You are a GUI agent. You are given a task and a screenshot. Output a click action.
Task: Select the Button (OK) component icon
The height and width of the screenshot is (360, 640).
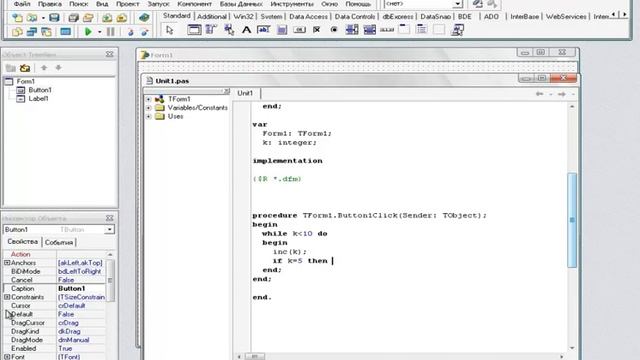[x=299, y=30]
